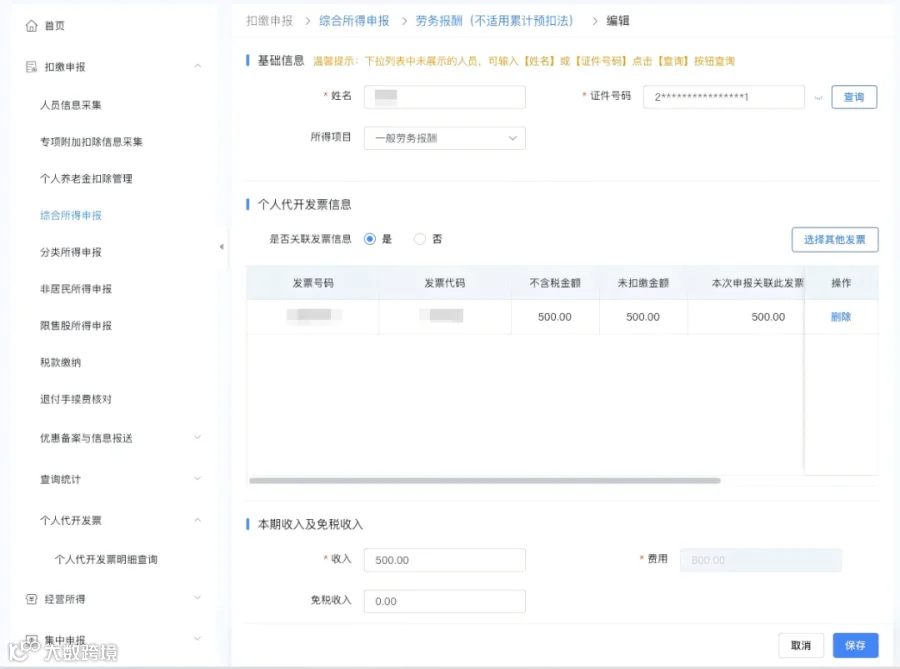Select the 是 radio for linking invoice info
The height and width of the screenshot is (669, 900).
pyautogui.click(x=370, y=239)
